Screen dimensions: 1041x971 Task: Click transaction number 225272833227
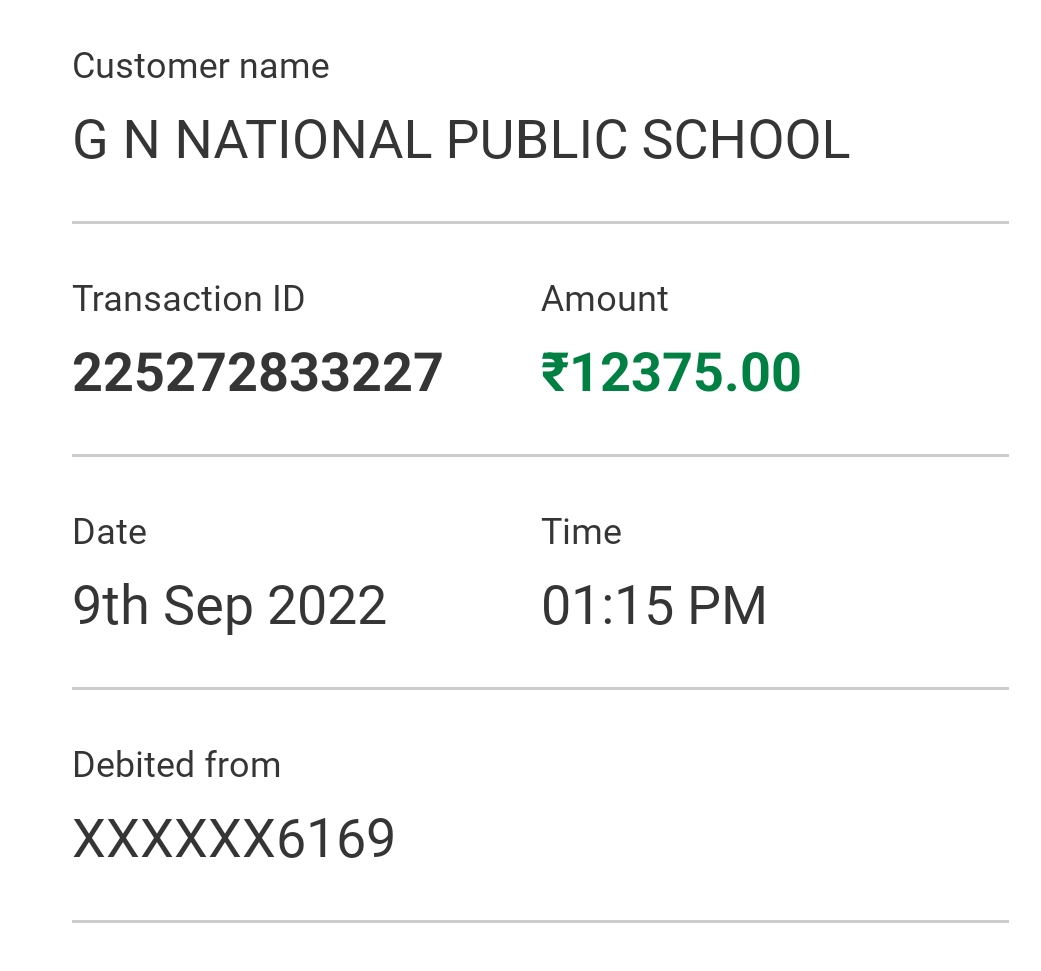(x=257, y=373)
